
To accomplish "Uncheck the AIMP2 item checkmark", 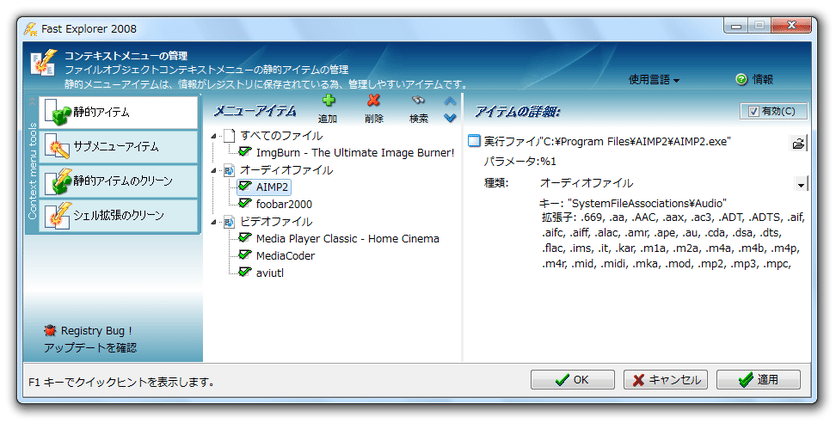I will (x=245, y=187).
